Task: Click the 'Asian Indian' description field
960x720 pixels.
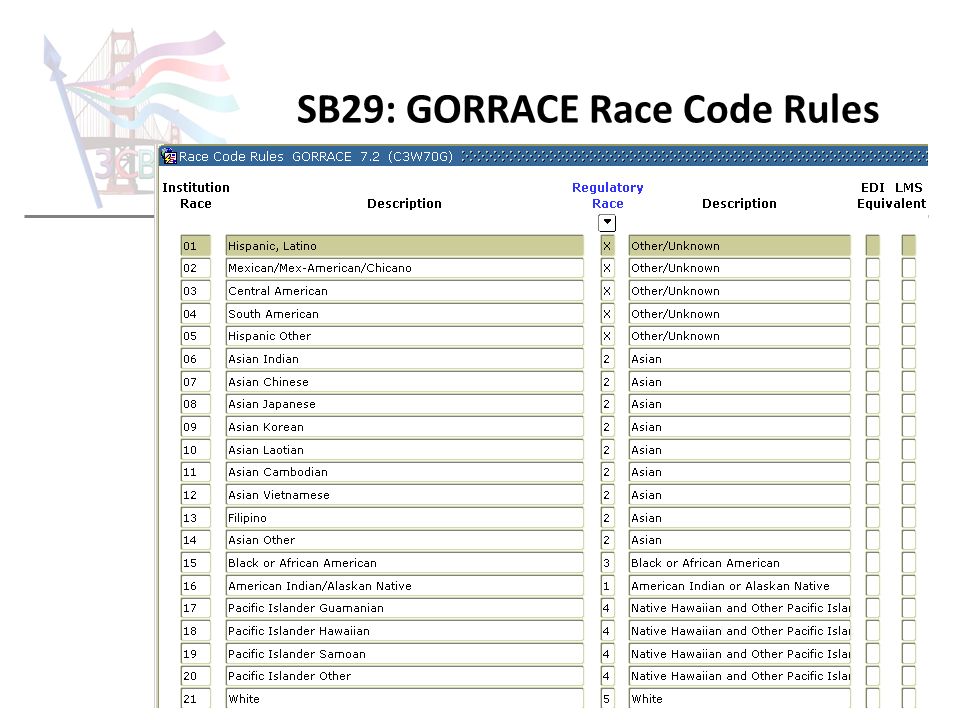Action: pos(405,359)
